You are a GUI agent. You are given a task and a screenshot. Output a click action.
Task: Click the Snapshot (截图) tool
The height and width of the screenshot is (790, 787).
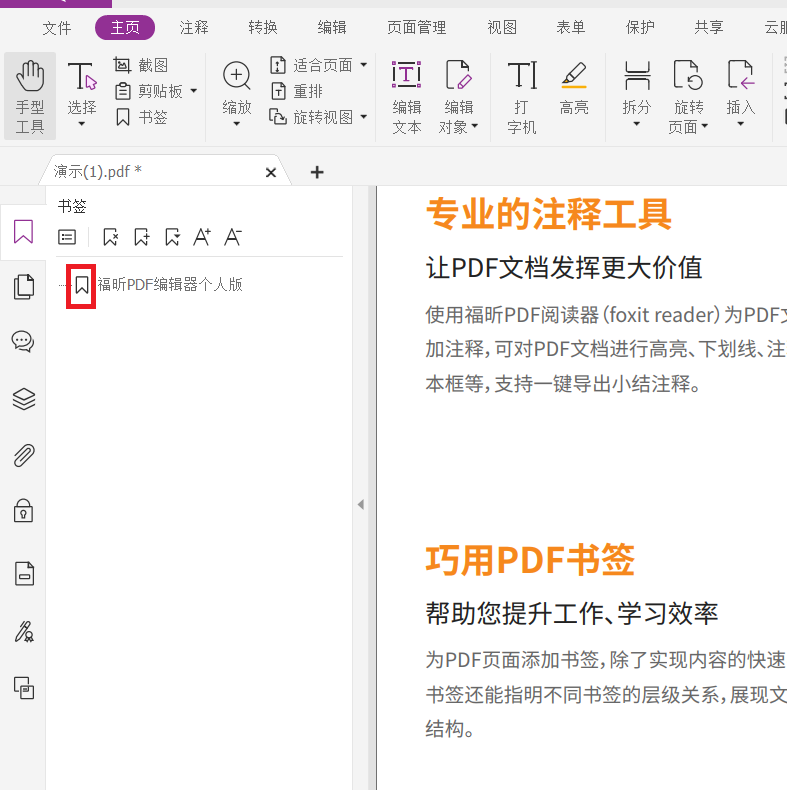coord(141,65)
